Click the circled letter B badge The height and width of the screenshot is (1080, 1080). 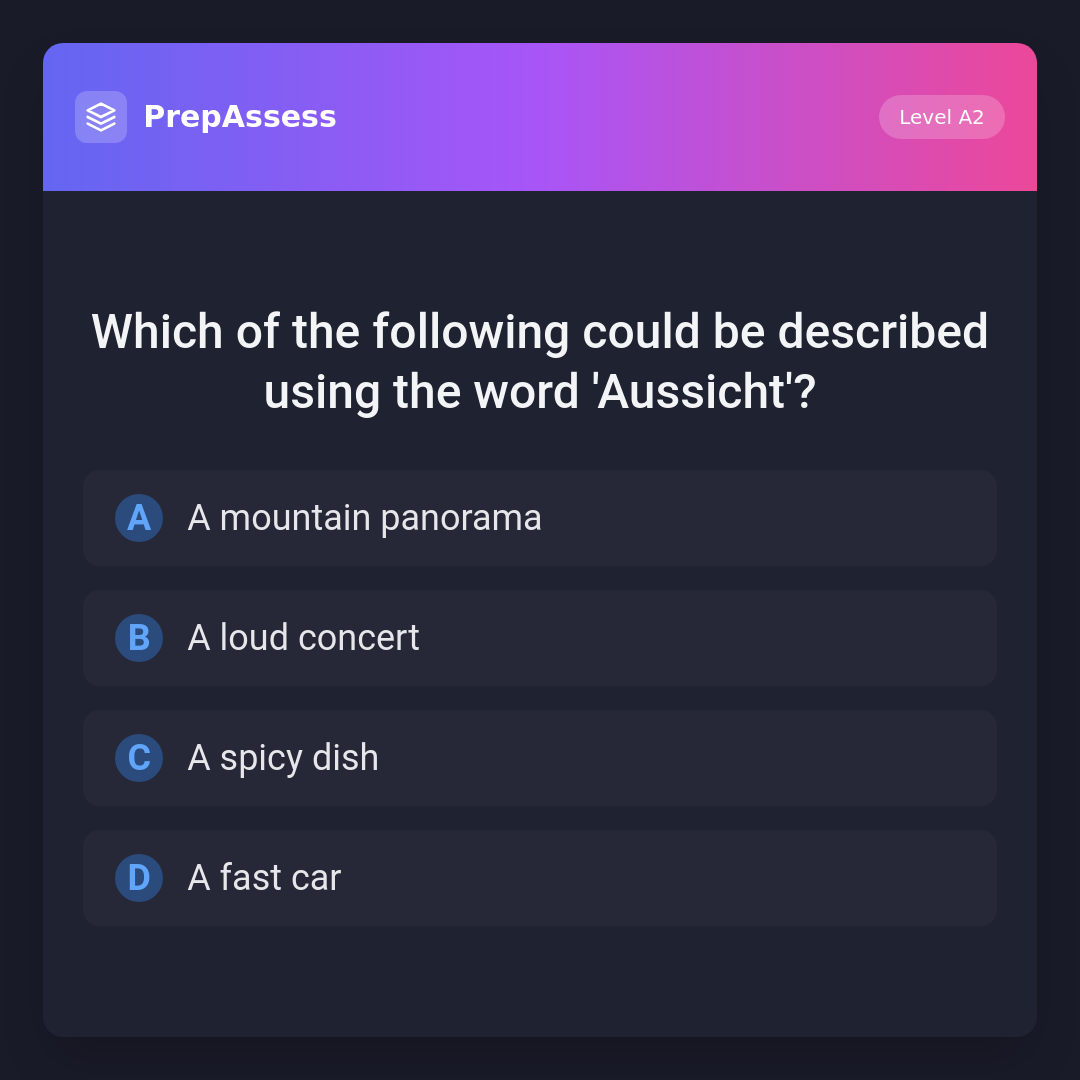point(139,638)
